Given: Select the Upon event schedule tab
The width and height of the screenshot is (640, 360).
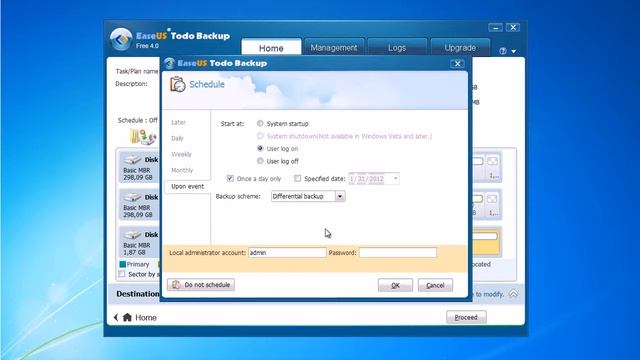Looking at the screenshot, I should tap(187, 186).
